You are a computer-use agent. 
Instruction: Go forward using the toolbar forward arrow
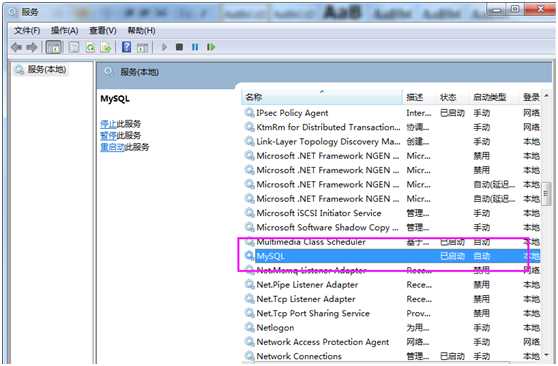pos(32,47)
